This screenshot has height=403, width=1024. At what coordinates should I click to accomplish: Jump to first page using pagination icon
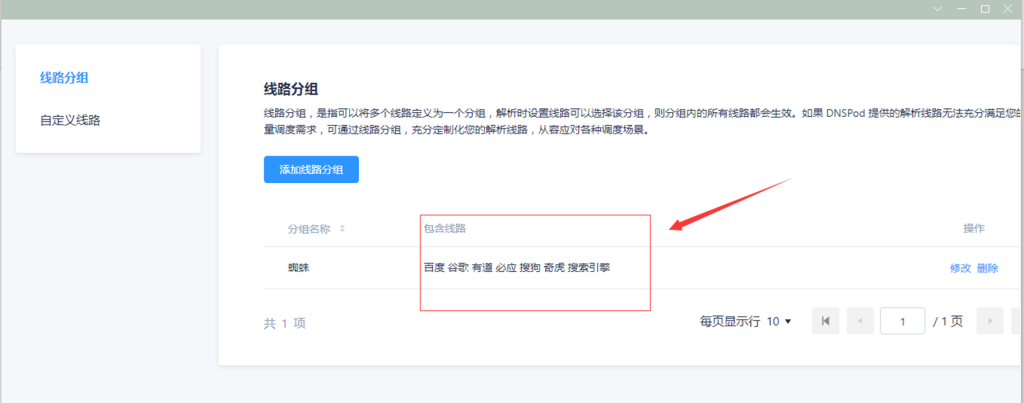(826, 321)
